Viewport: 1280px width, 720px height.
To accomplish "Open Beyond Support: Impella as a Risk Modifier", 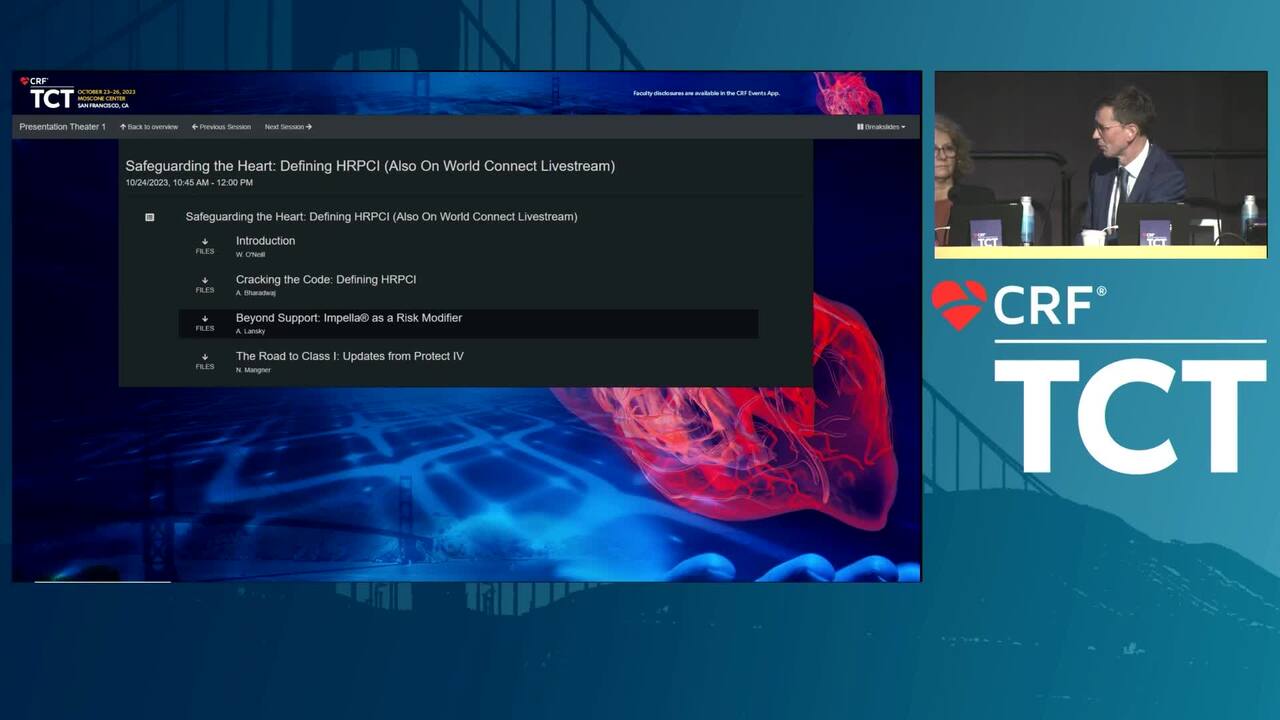I will (349, 318).
